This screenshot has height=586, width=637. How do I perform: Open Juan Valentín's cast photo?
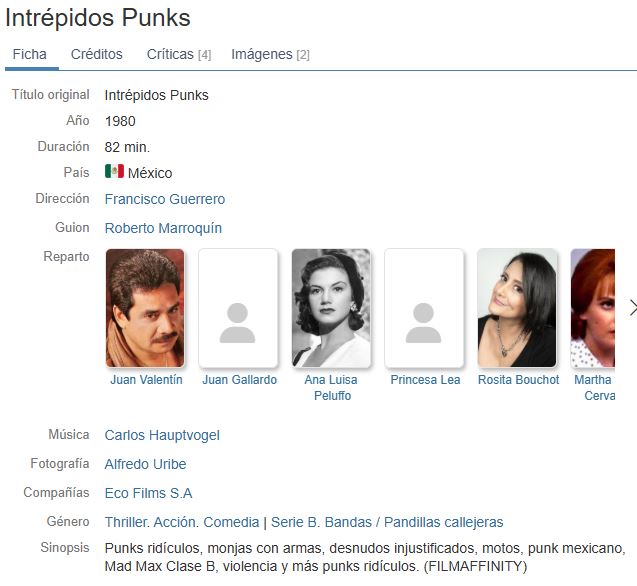click(x=145, y=308)
